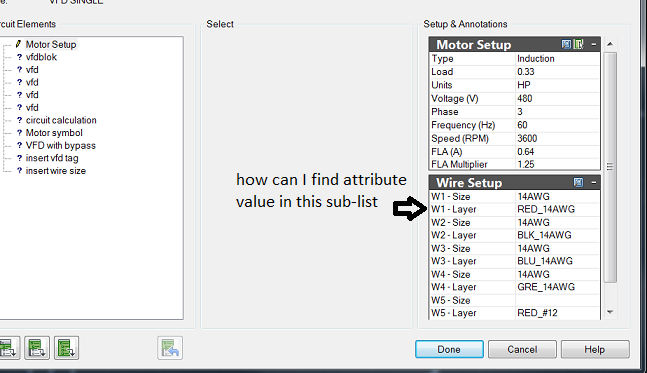Select insert vfd tag tree item
Viewport: 647px width, 373px height.
coord(52,158)
